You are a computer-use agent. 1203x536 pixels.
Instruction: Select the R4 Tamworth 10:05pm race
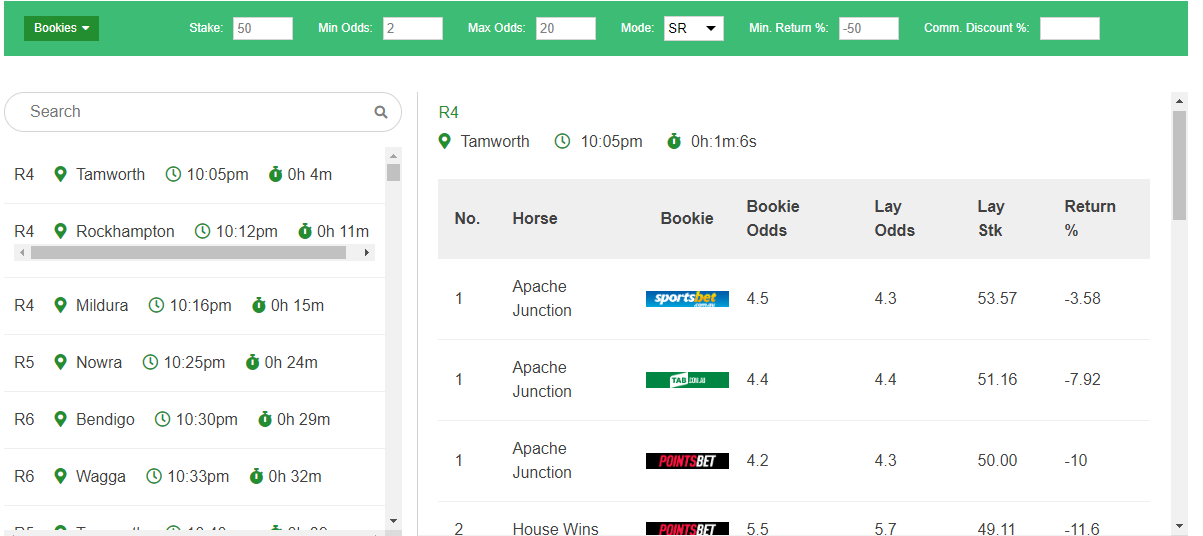point(194,175)
